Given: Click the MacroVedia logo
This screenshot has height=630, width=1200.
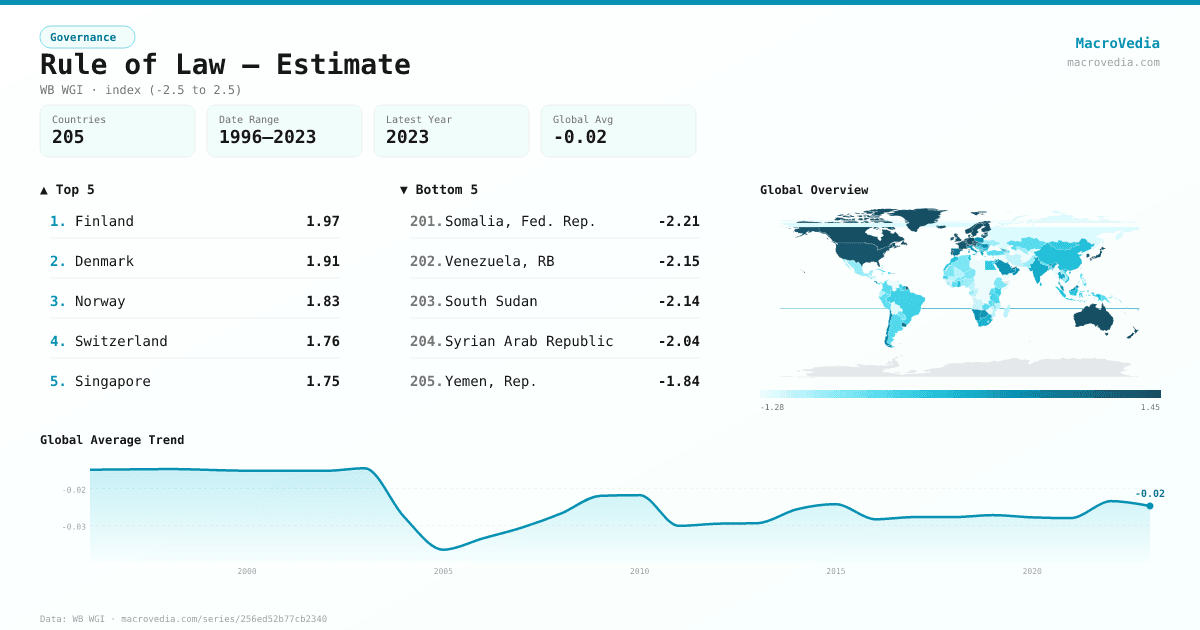Looking at the screenshot, I should coord(1117,42).
